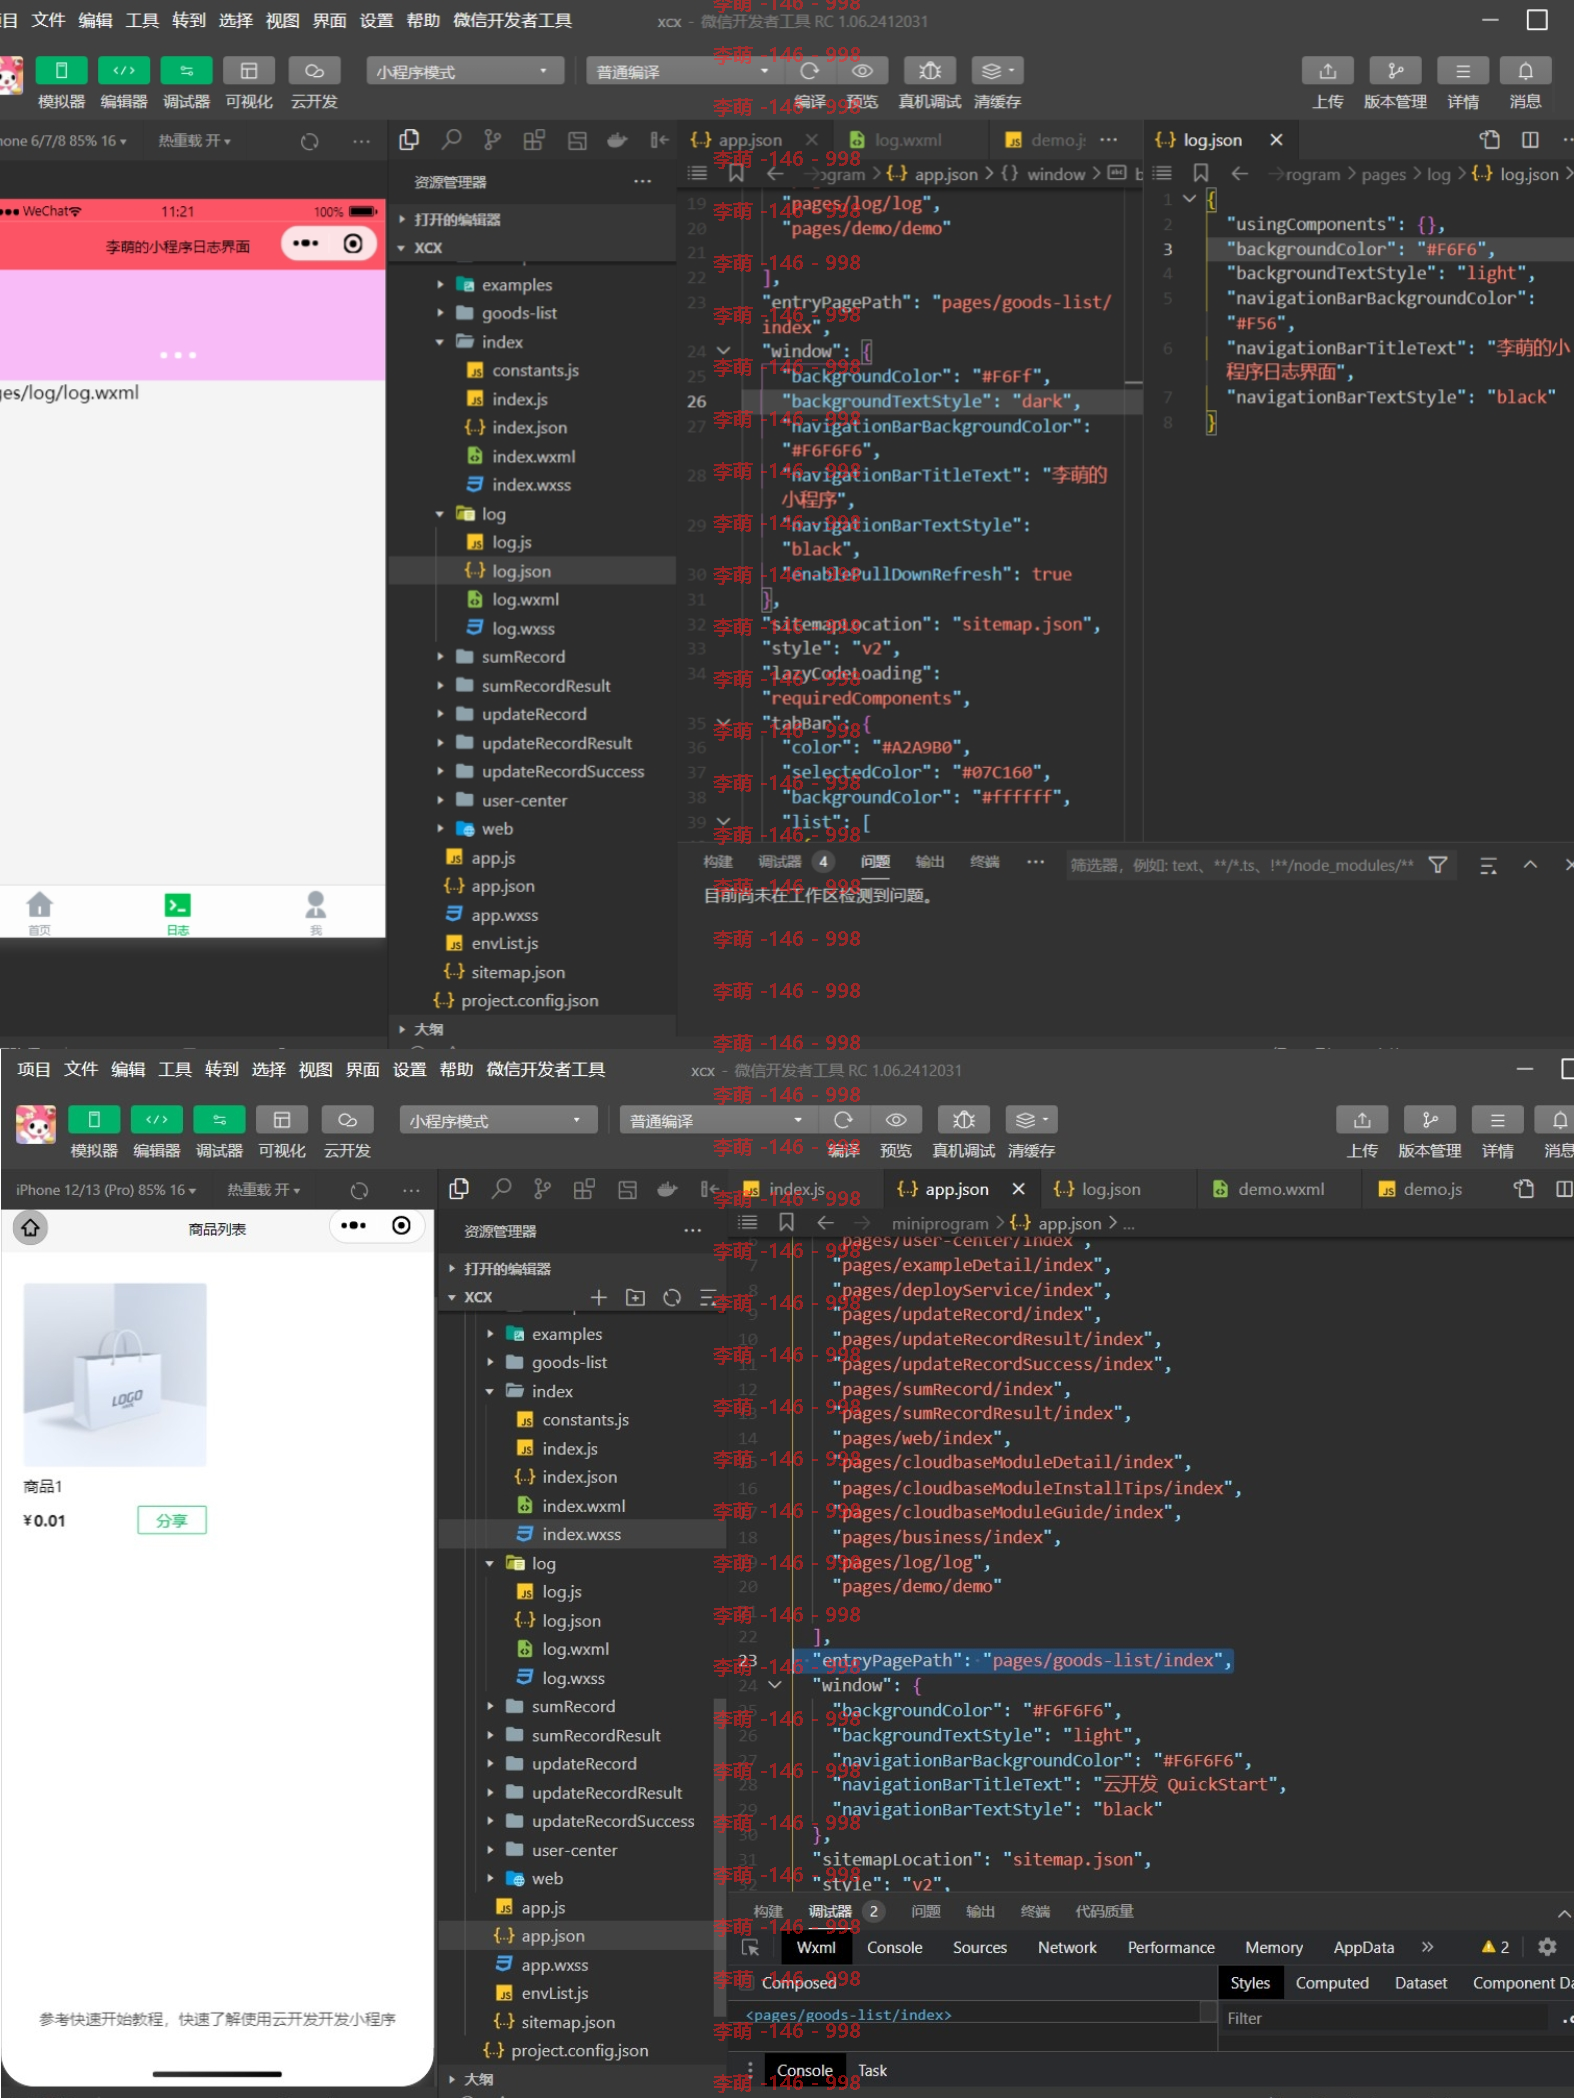Select index.wxss in bottom window tree
The height and width of the screenshot is (2098, 1574).
[581, 1534]
